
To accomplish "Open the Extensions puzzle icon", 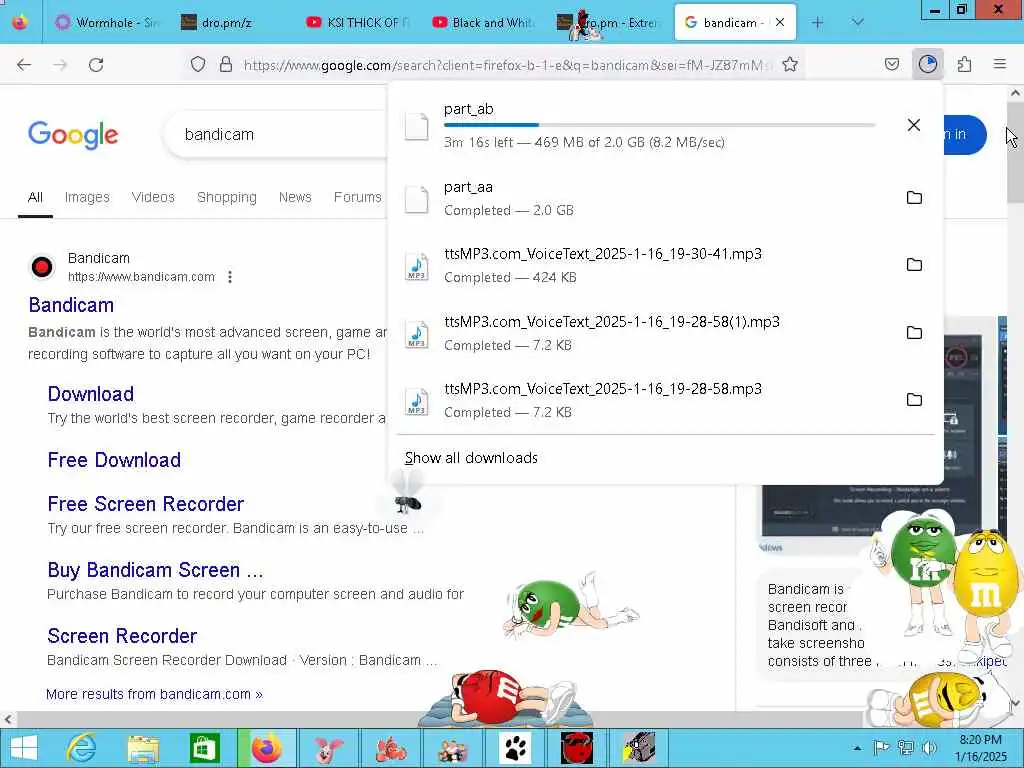I will 964,64.
